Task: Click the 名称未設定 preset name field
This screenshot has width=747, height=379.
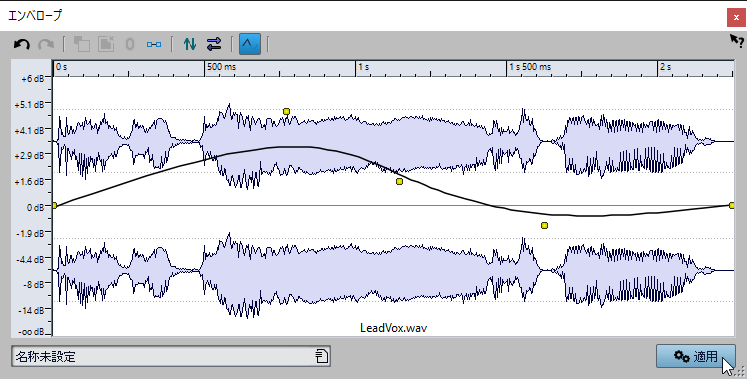Action: (x=171, y=356)
